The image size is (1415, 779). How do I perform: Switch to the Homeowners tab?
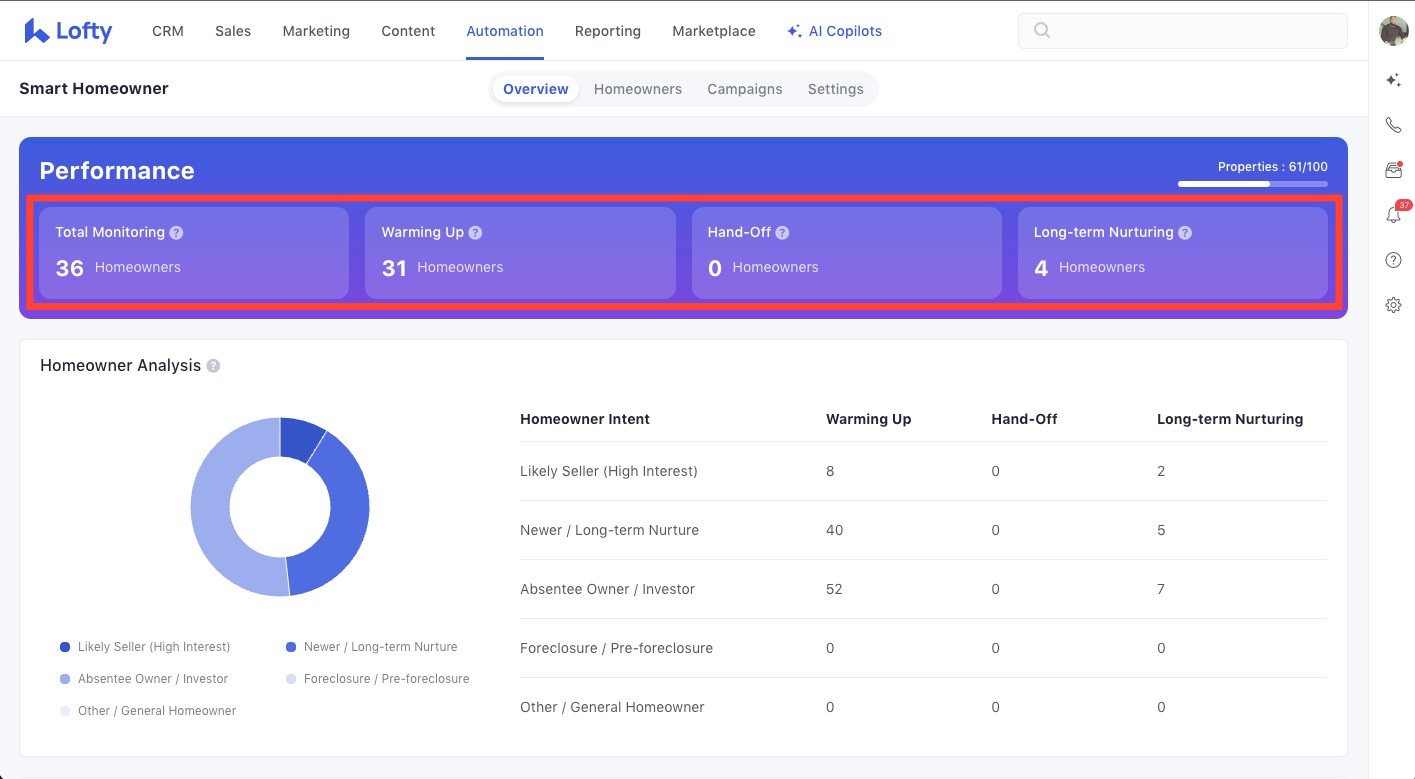[637, 89]
